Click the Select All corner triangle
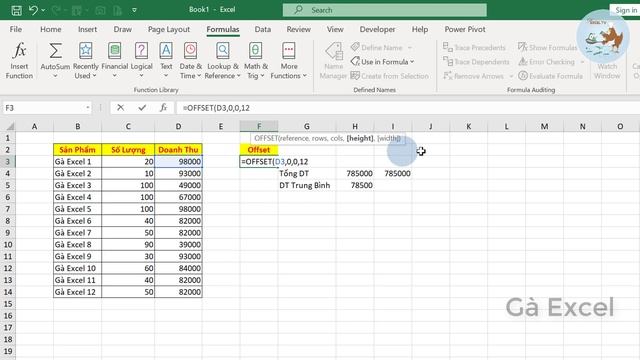 click(10, 127)
